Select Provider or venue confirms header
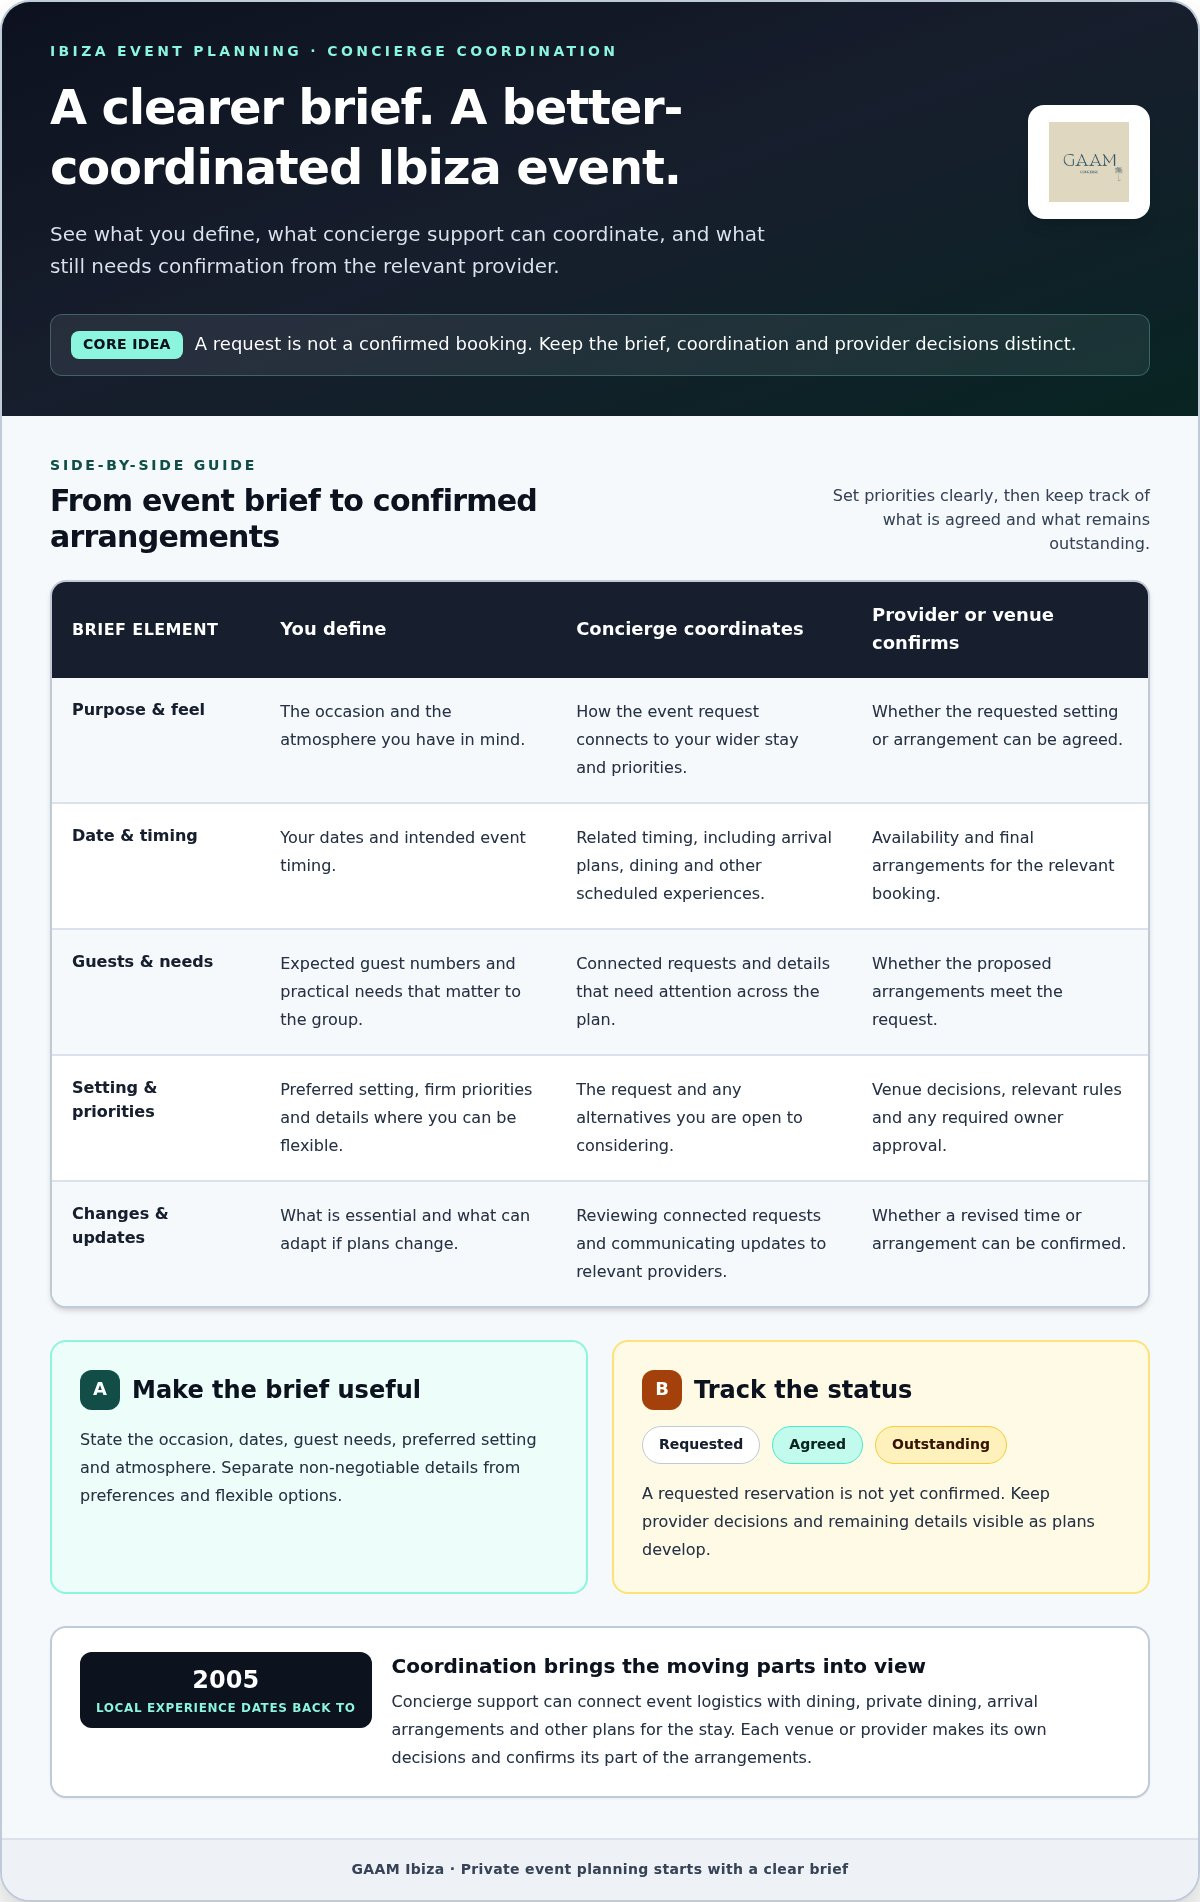This screenshot has width=1200, height=1902. (x=963, y=629)
